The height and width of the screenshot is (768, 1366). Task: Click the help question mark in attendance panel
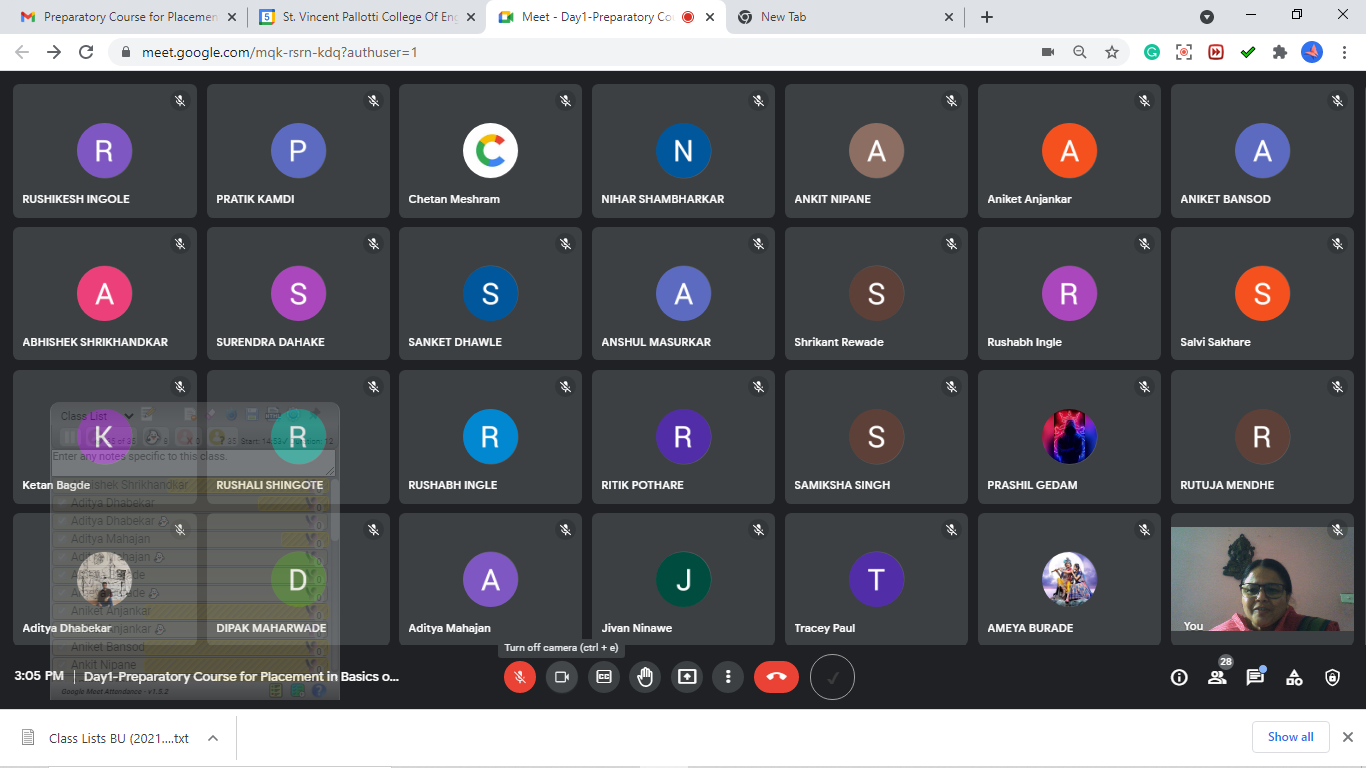(318, 690)
